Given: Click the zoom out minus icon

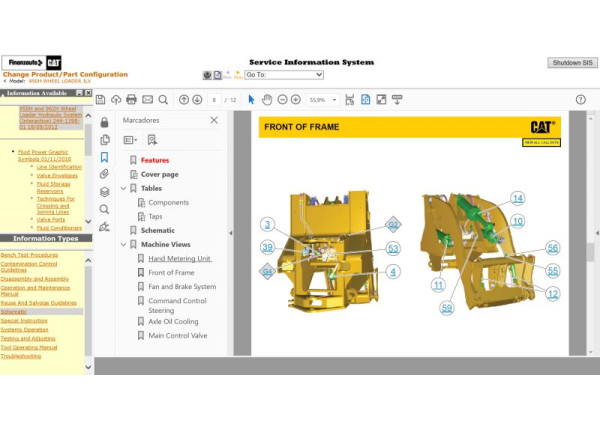Looking at the screenshot, I should [x=282, y=100].
